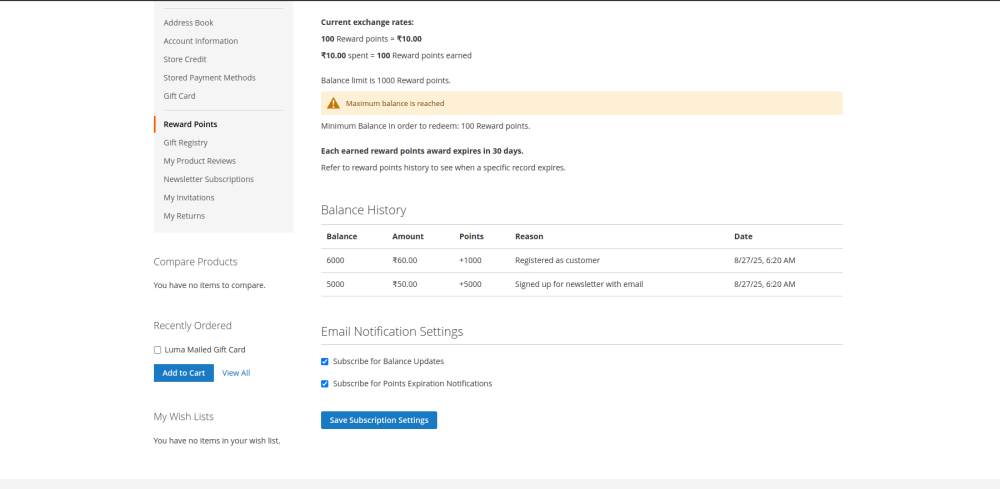Navigate to Gift Card page

(179, 96)
